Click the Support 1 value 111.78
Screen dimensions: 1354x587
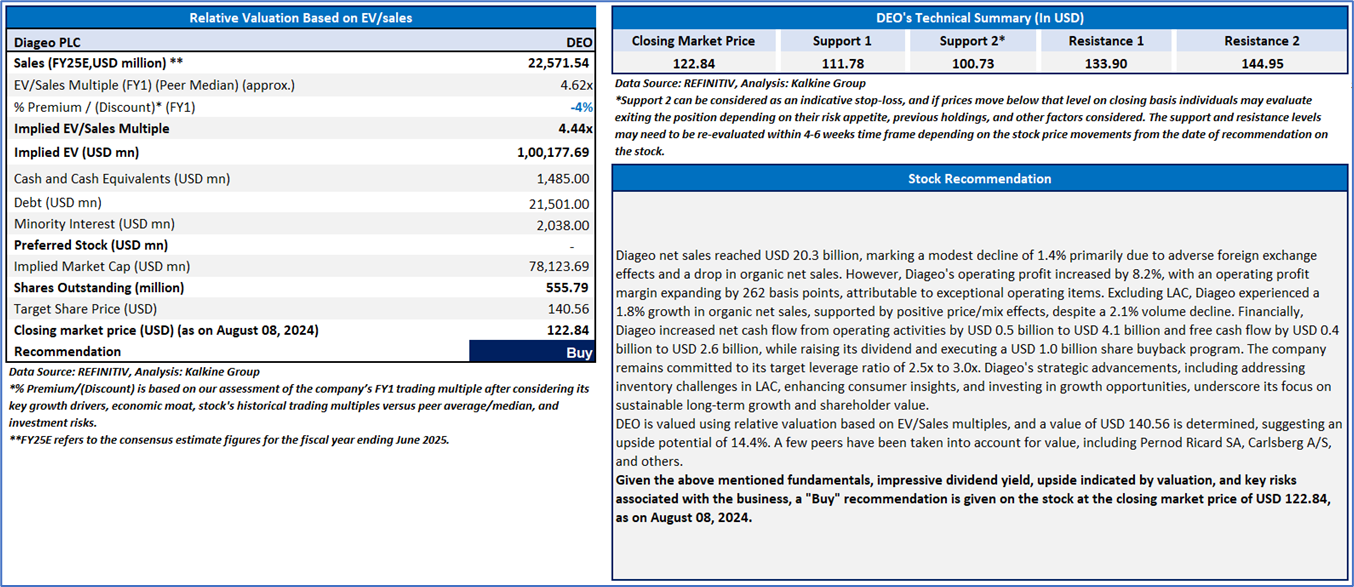tap(842, 64)
